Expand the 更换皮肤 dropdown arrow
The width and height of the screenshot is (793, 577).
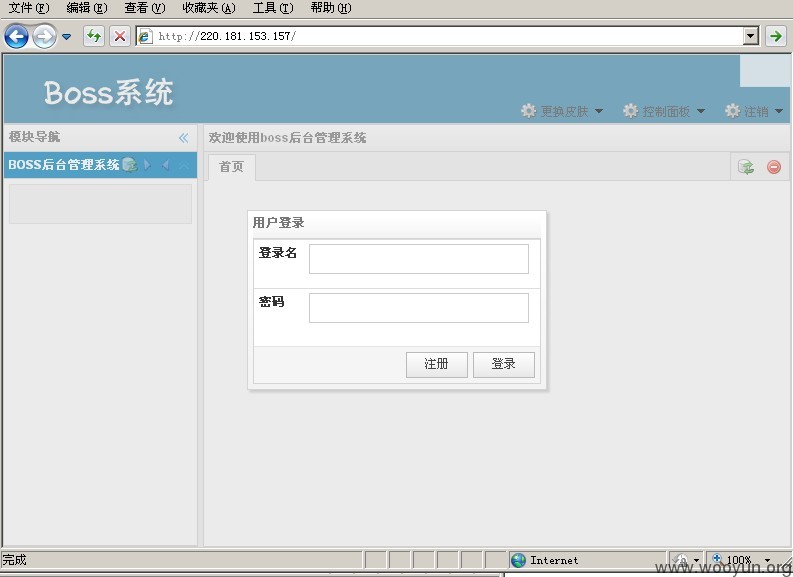[x=599, y=111]
